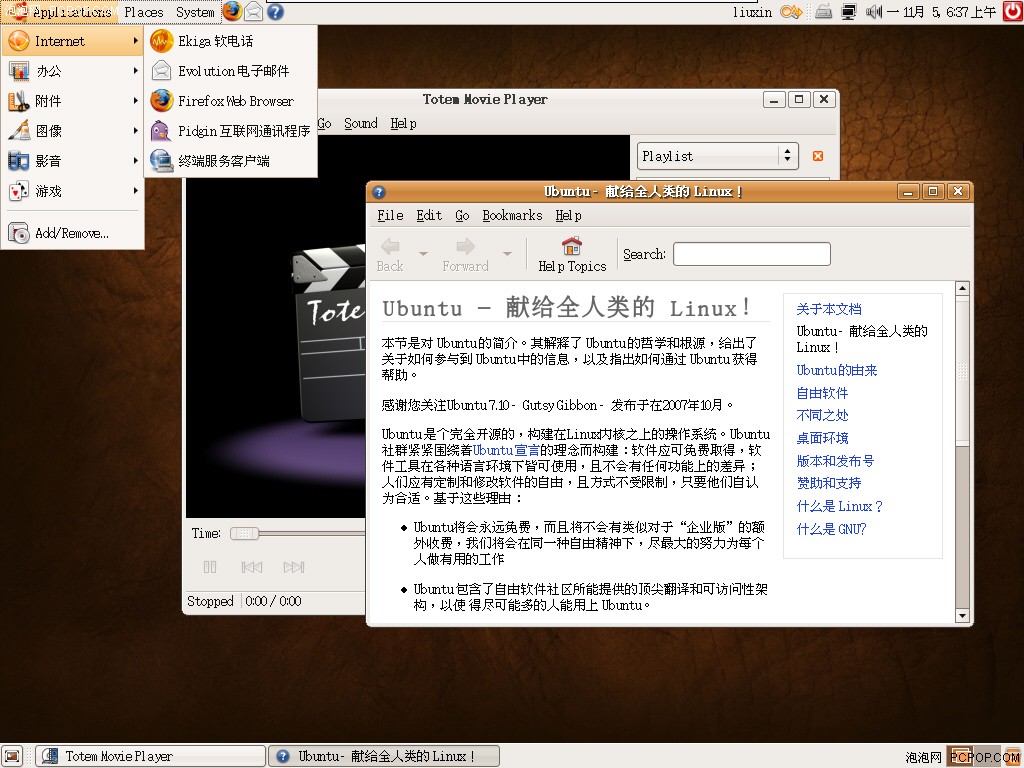1024x768 pixels.
Task: Click the help Search input field
Action: [x=752, y=254]
